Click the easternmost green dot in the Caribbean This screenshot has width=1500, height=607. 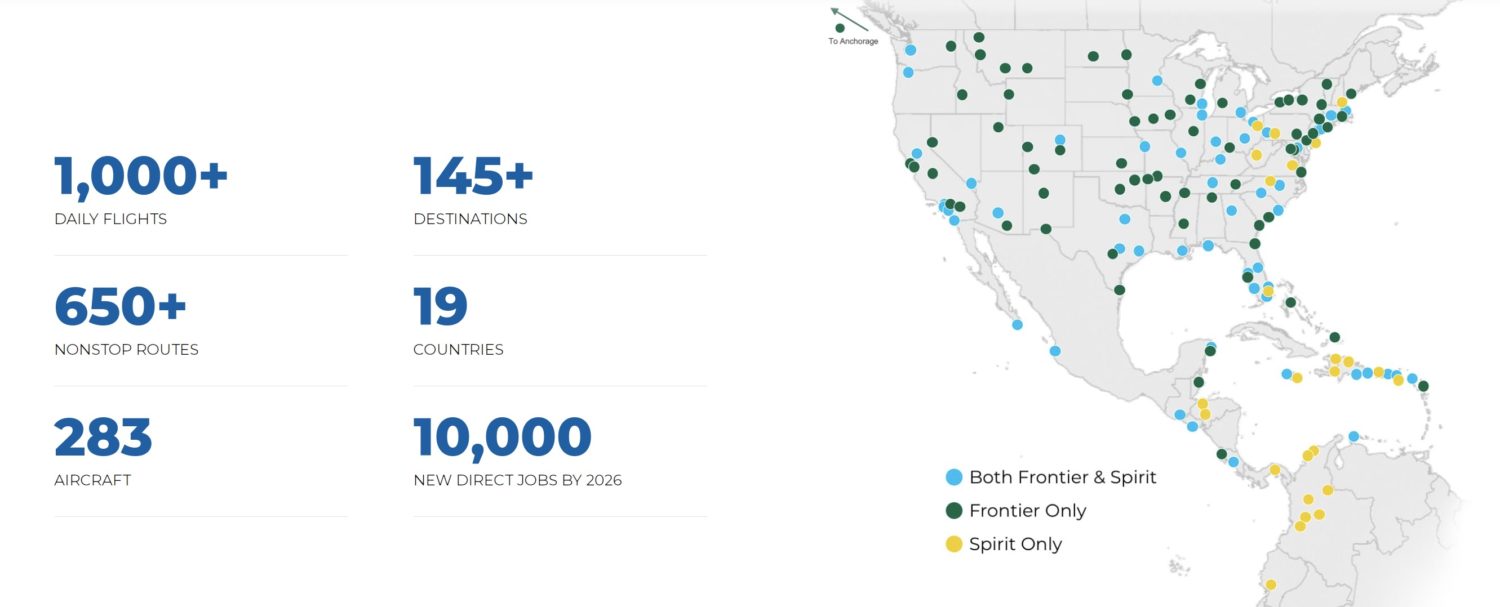[x=1423, y=386]
